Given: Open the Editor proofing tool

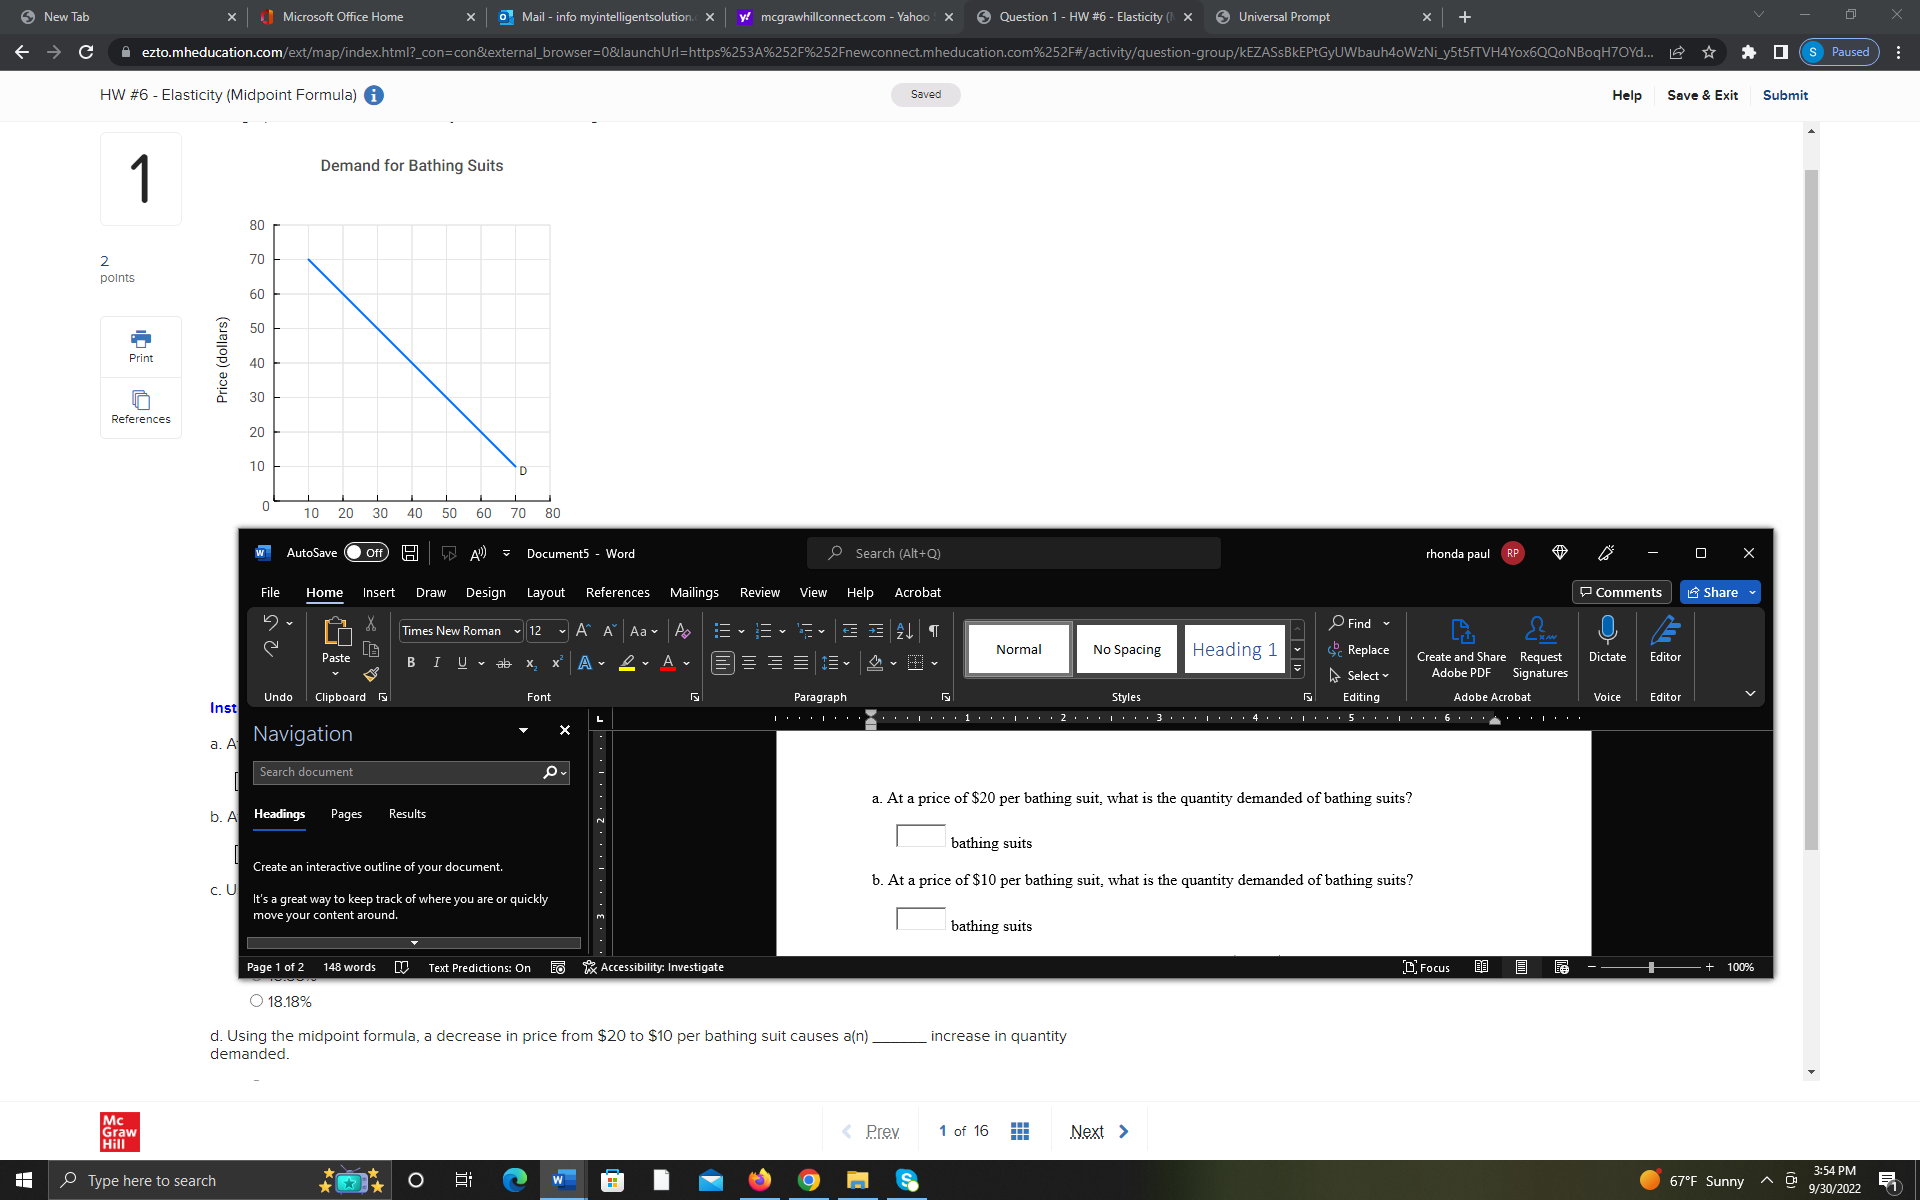Looking at the screenshot, I should coord(1665,640).
